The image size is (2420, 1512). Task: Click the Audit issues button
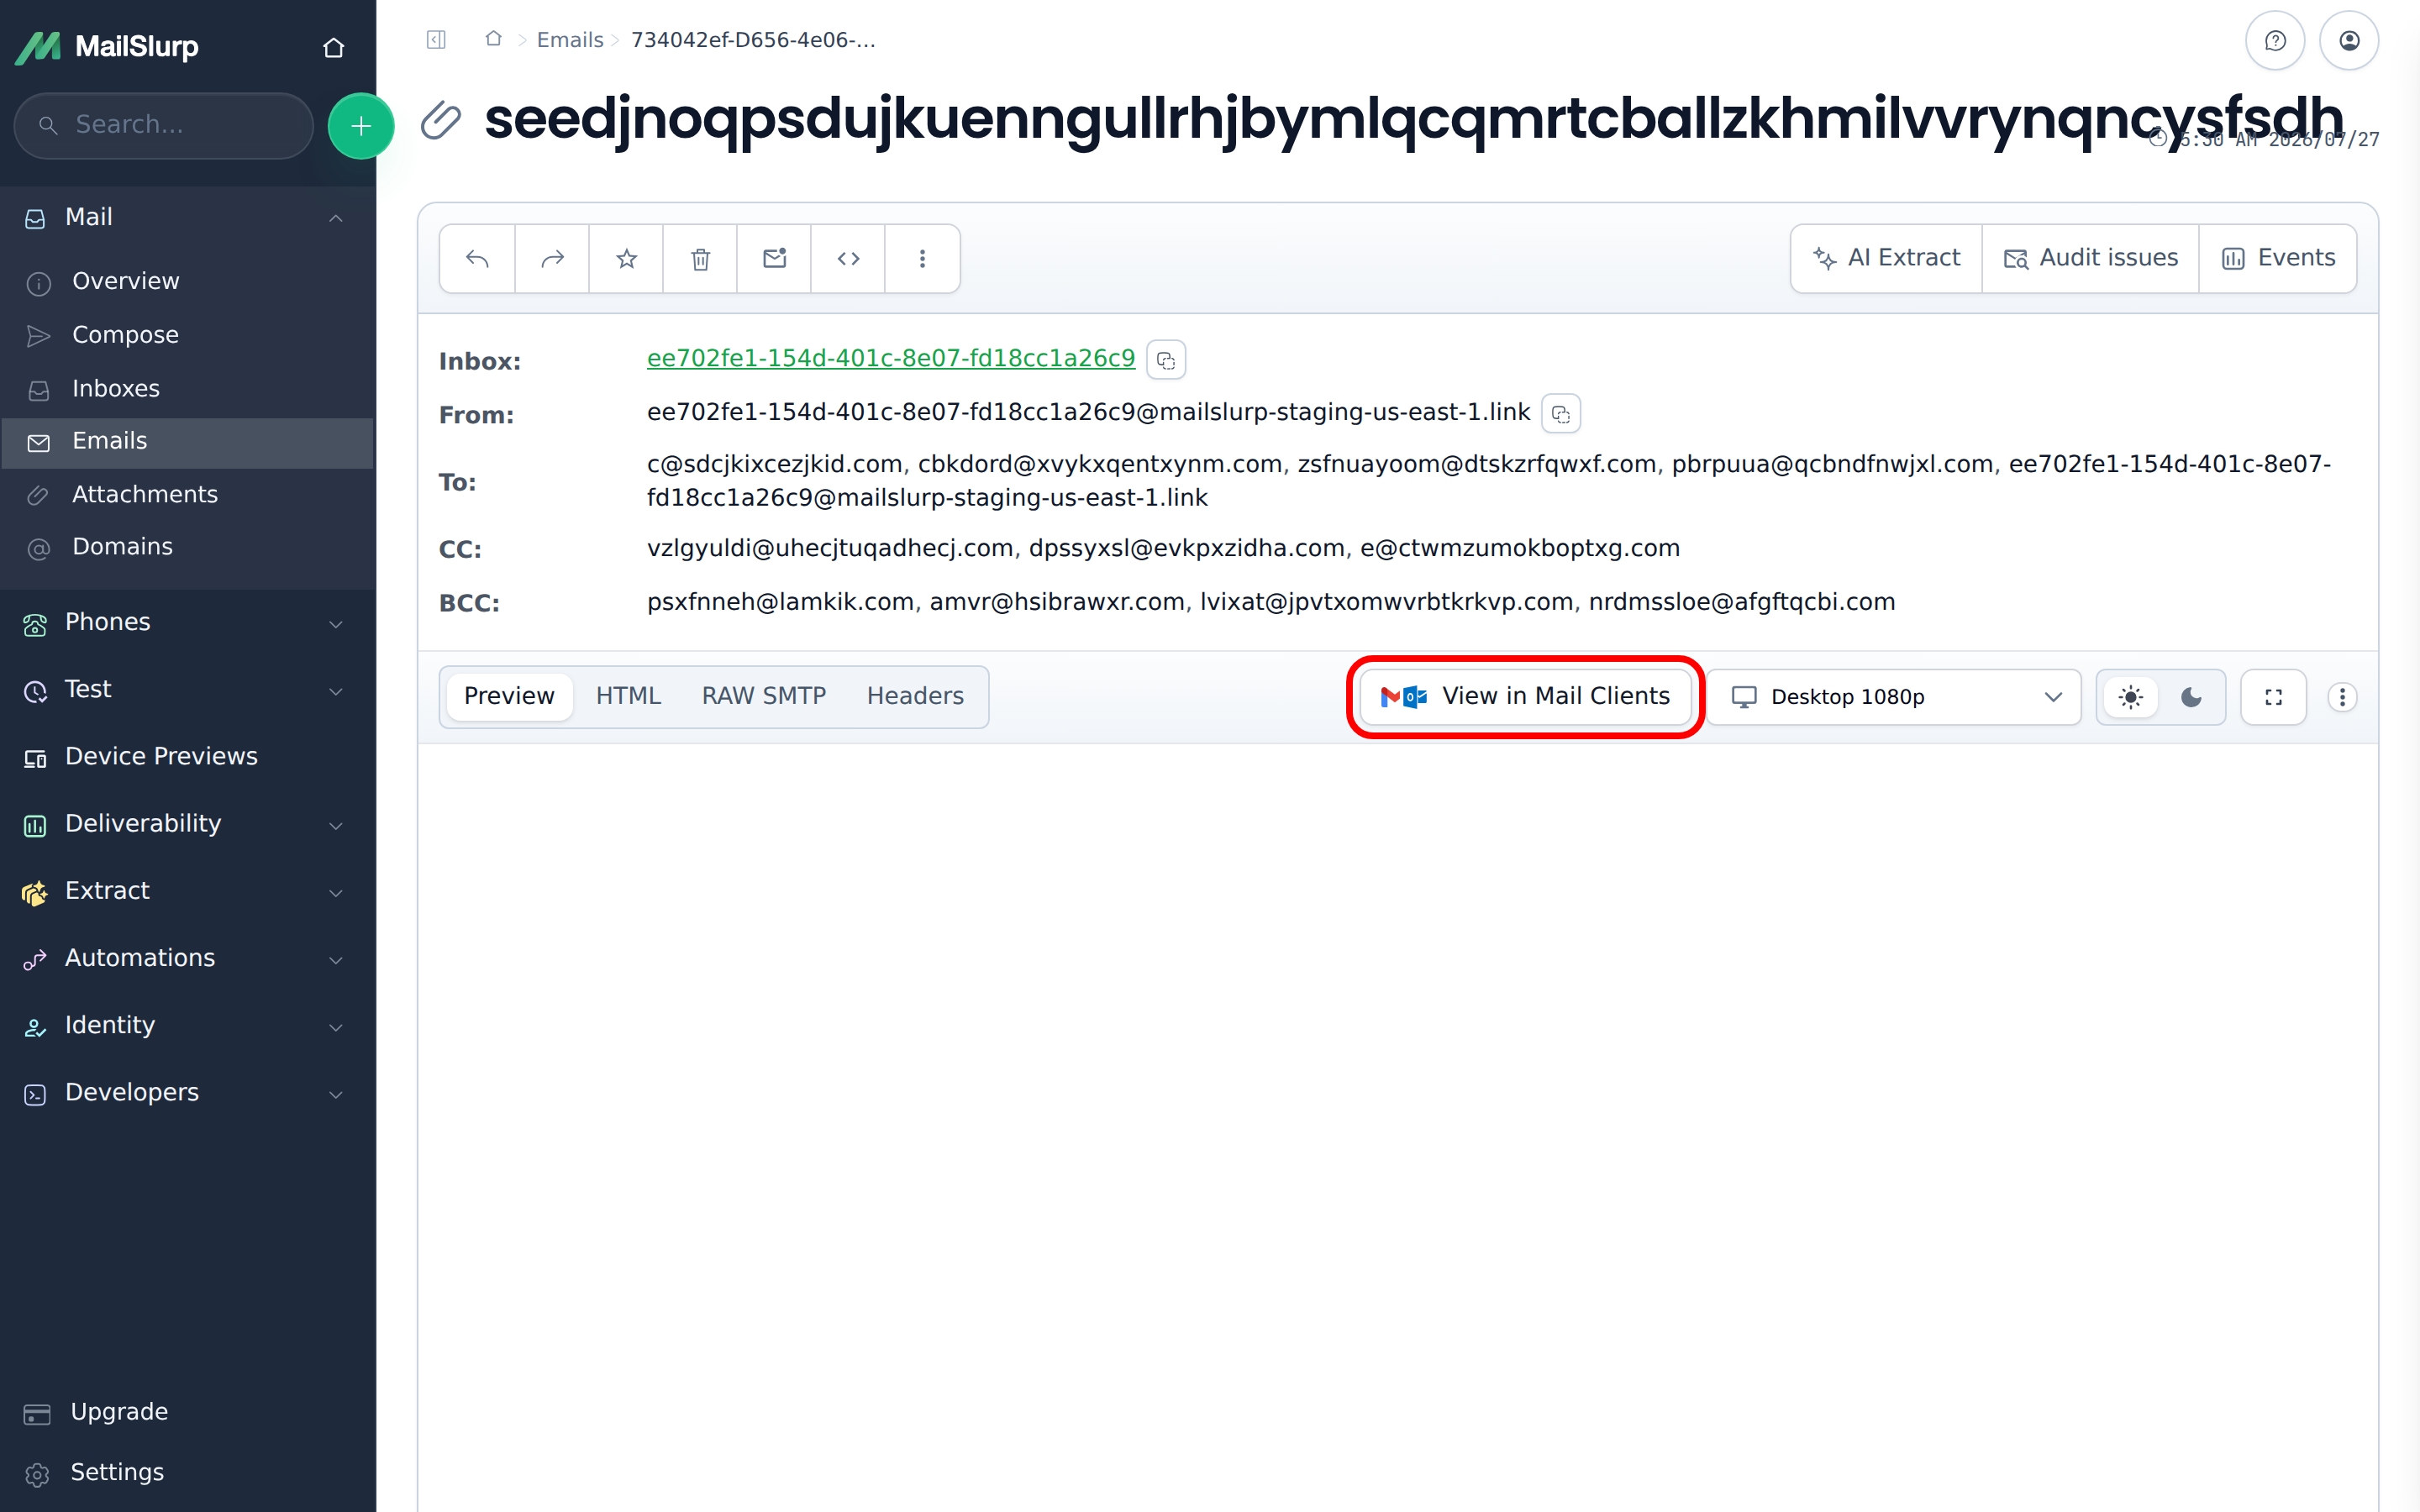click(2090, 259)
